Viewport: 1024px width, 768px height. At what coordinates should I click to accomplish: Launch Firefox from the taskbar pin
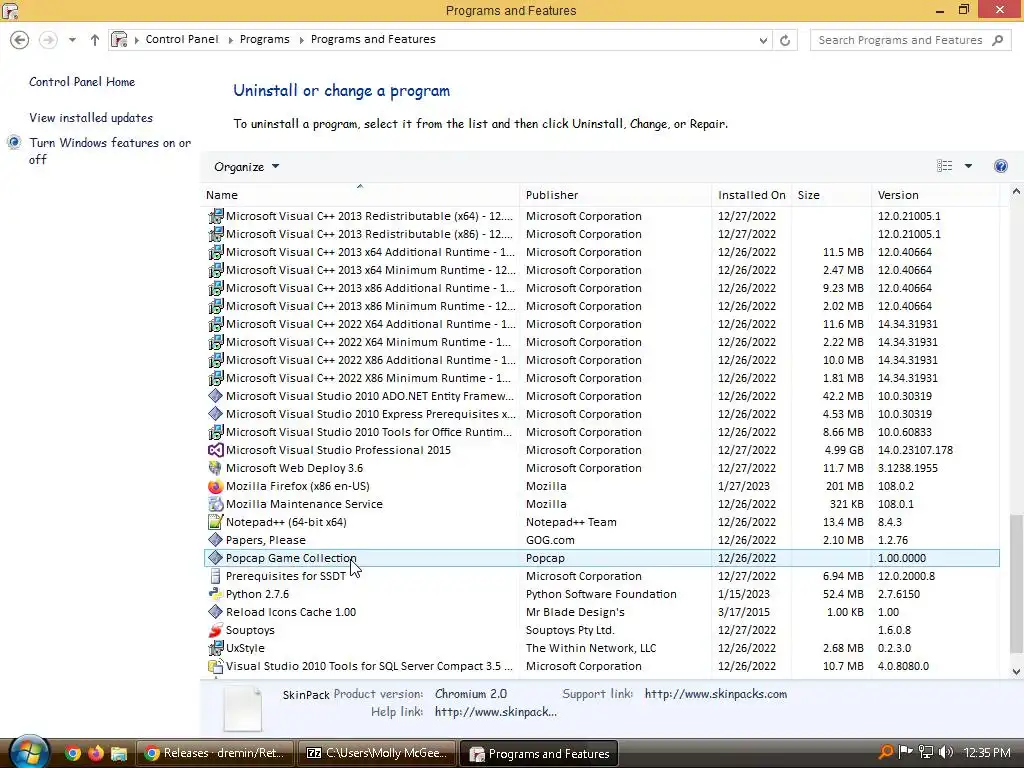(96, 754)
